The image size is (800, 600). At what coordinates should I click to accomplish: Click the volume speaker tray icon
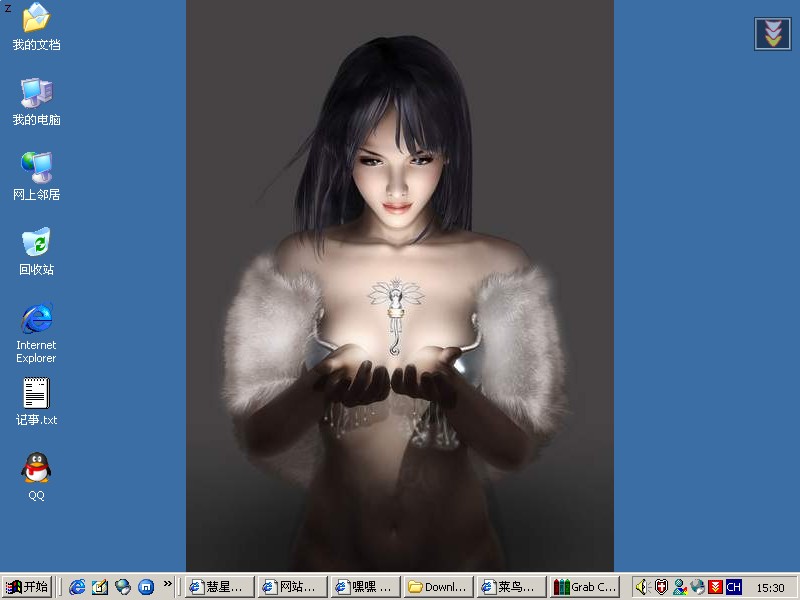(642, 587)
